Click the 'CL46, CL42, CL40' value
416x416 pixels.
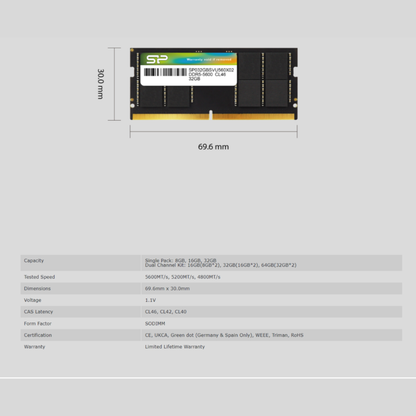(x=166, y=312)
